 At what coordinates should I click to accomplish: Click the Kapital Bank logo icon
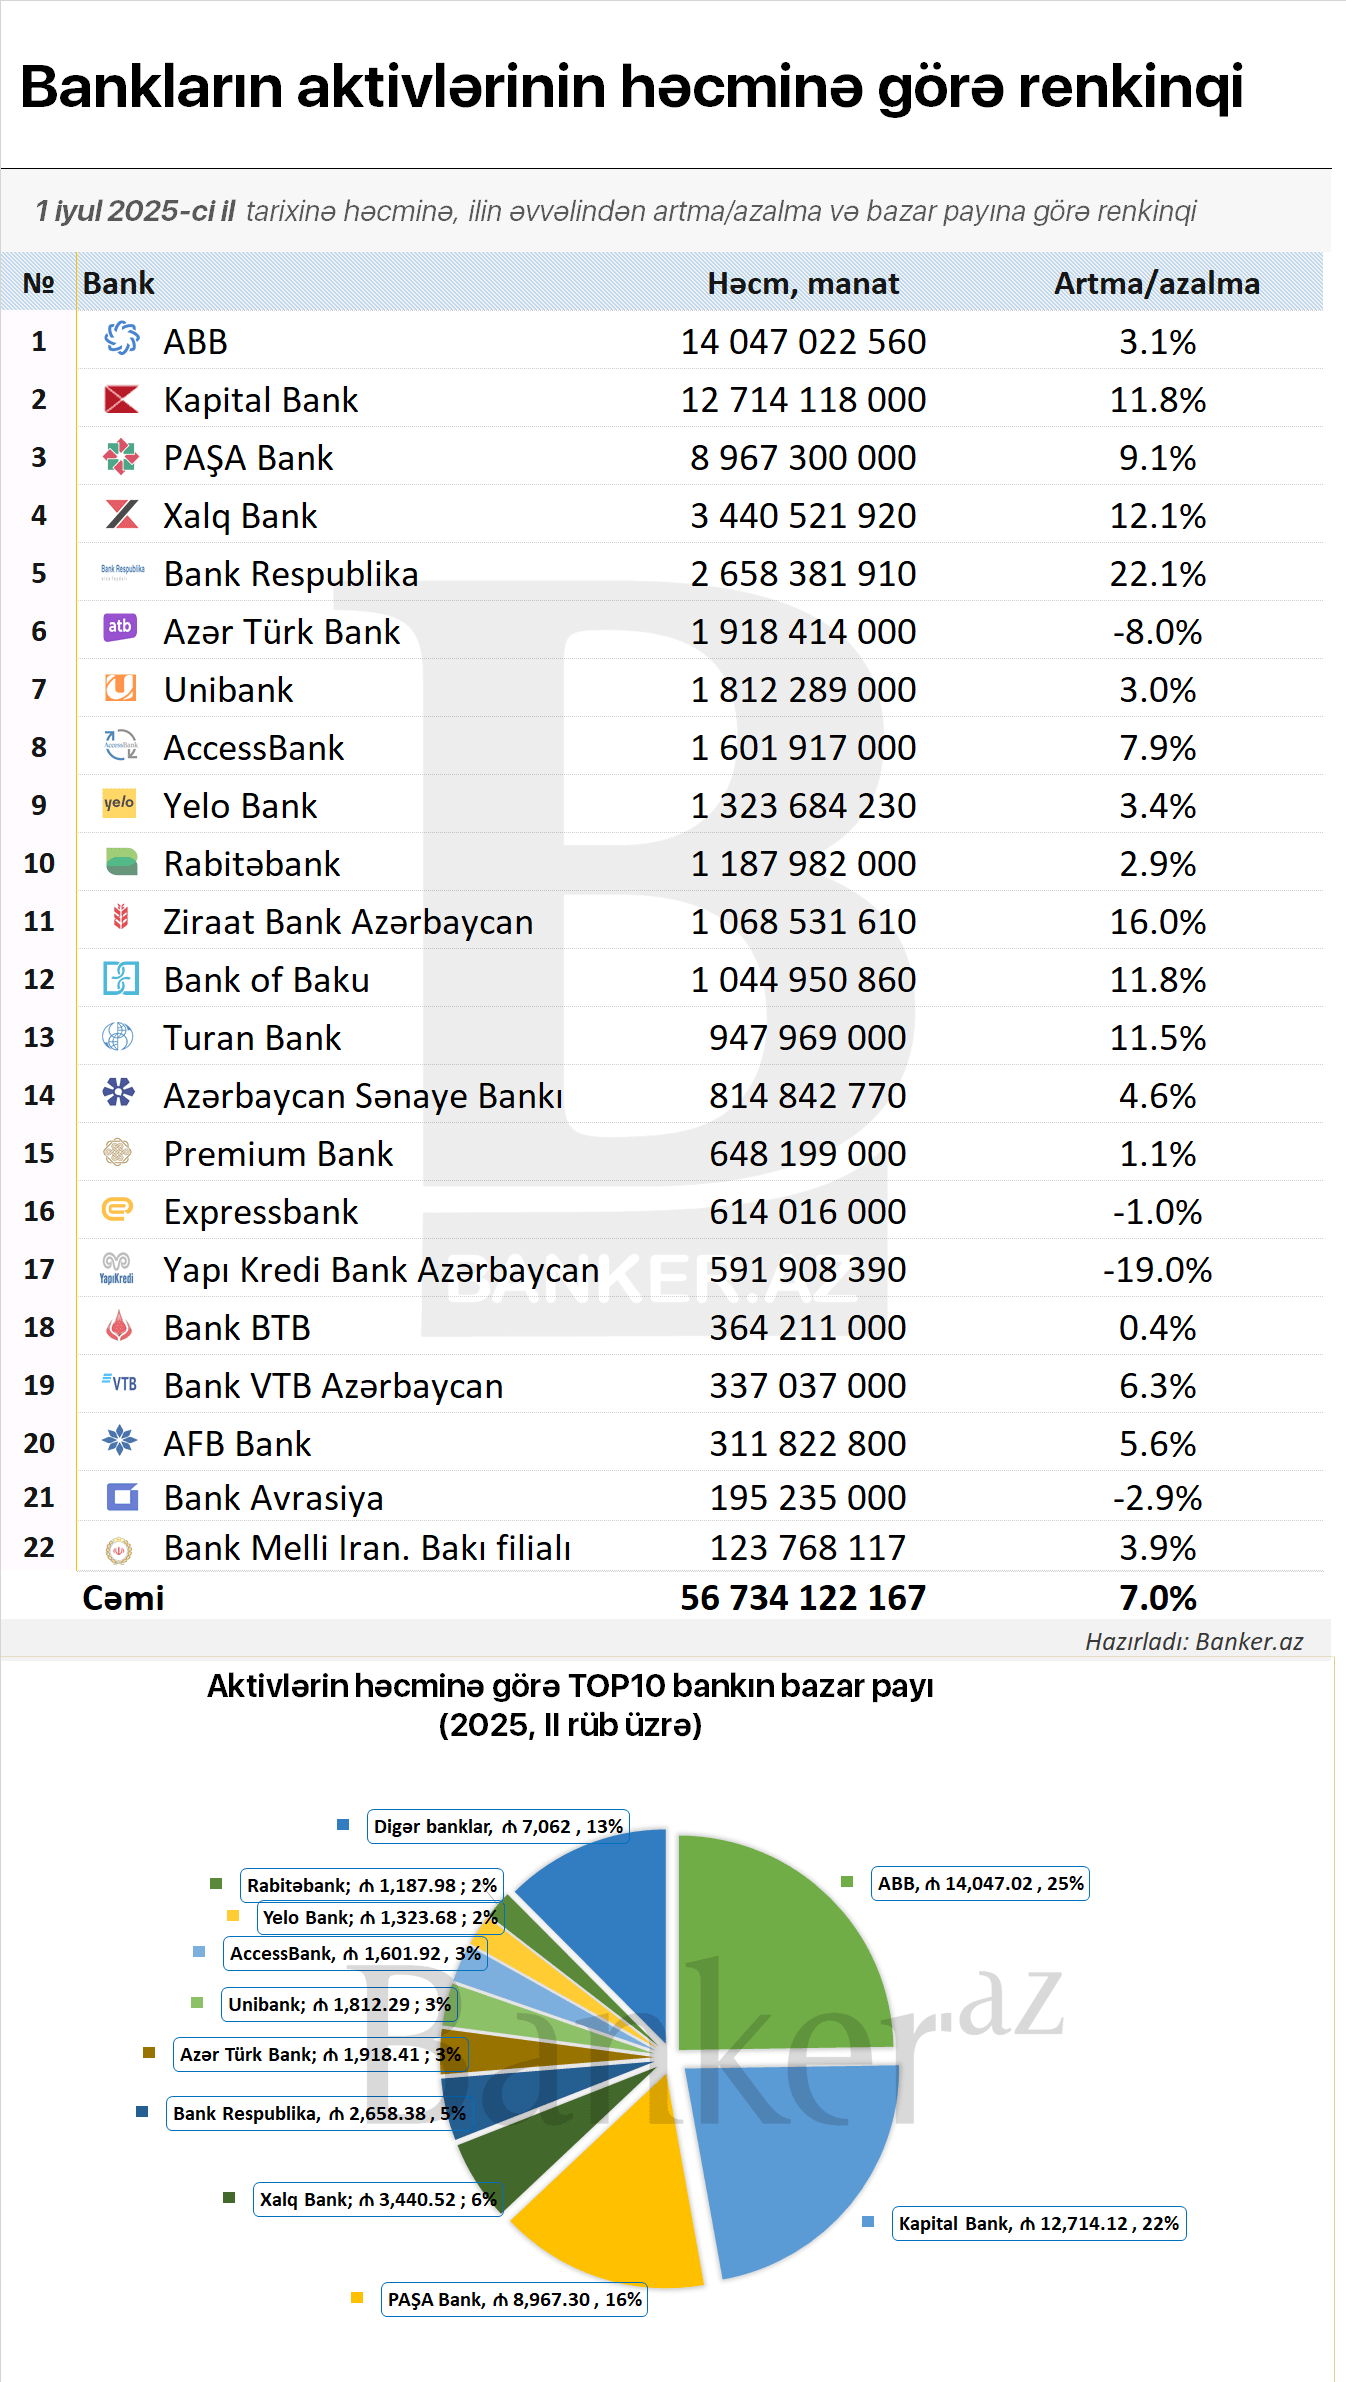point(121,398)
